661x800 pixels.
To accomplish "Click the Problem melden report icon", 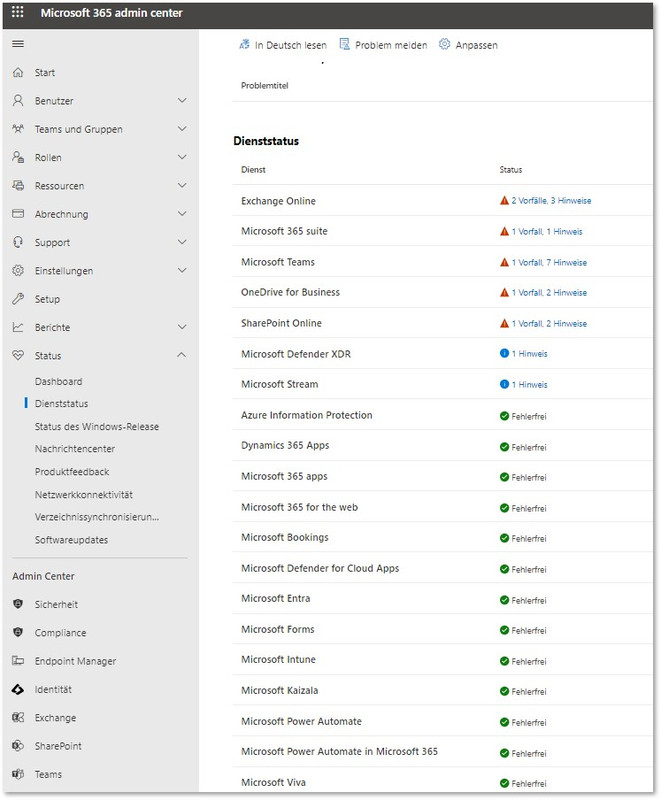I will pos(345,44).
